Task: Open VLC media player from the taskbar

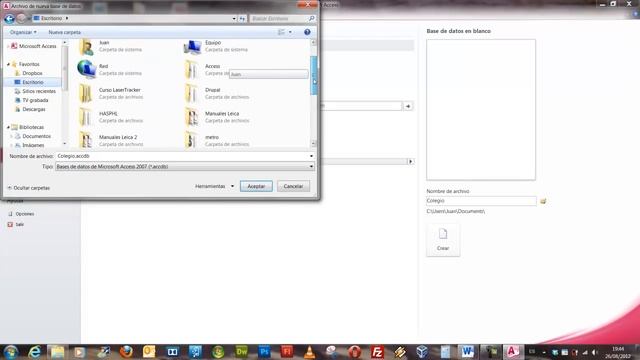Action: pyautogui.click(x=310, y=351)
